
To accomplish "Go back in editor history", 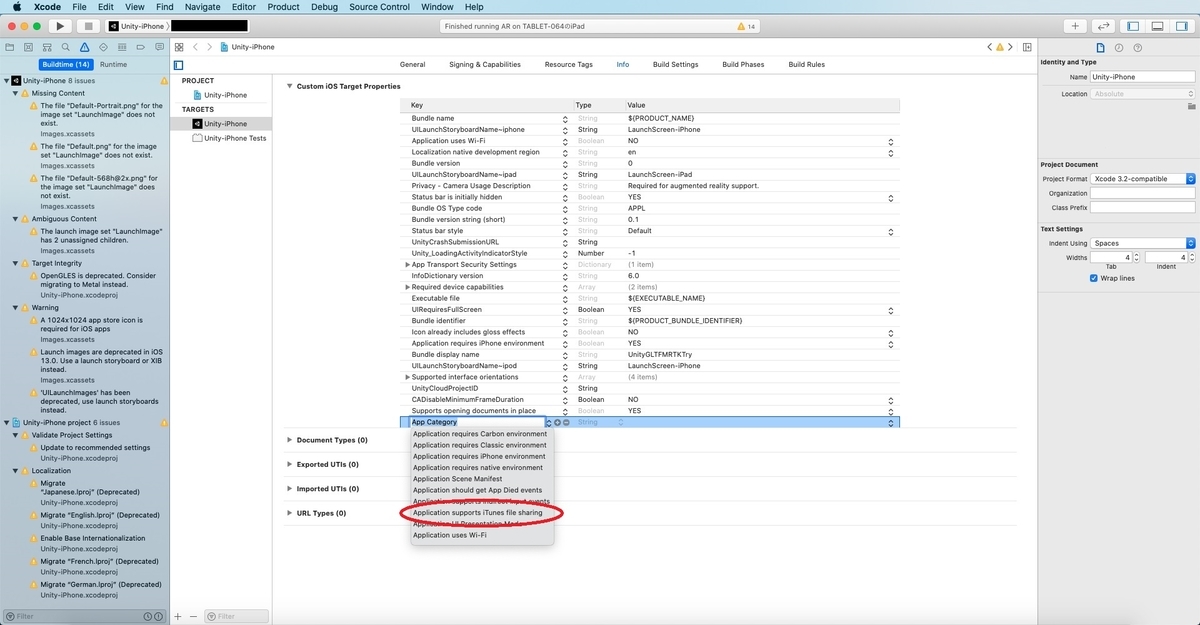I will (196, 47).
